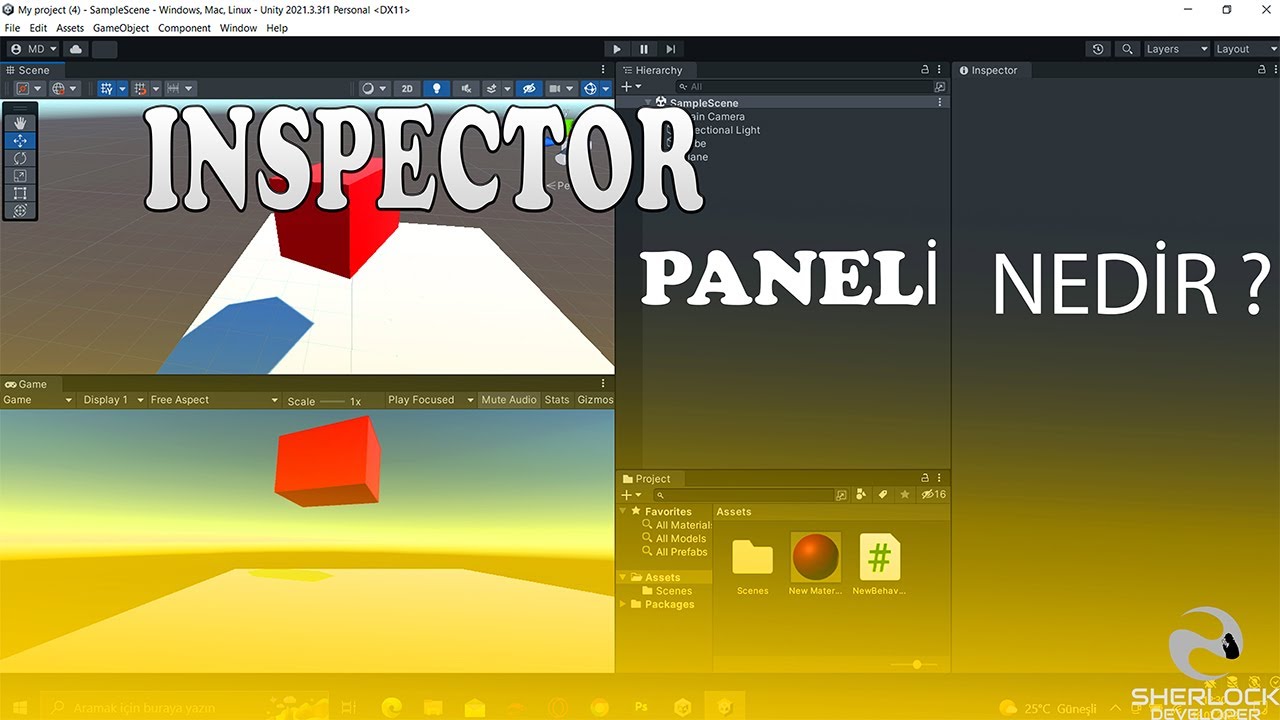Image resolution: width=1280 pixels, height=720 pixels.
Task: Click the Project search-by-type icon
Action: [862, 494]
